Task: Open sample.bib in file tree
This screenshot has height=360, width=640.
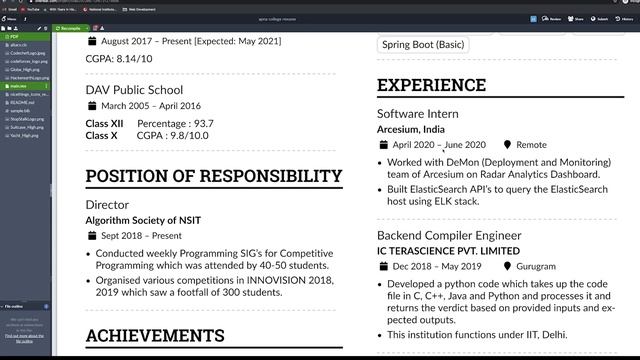Action: (x=25, y=111)
